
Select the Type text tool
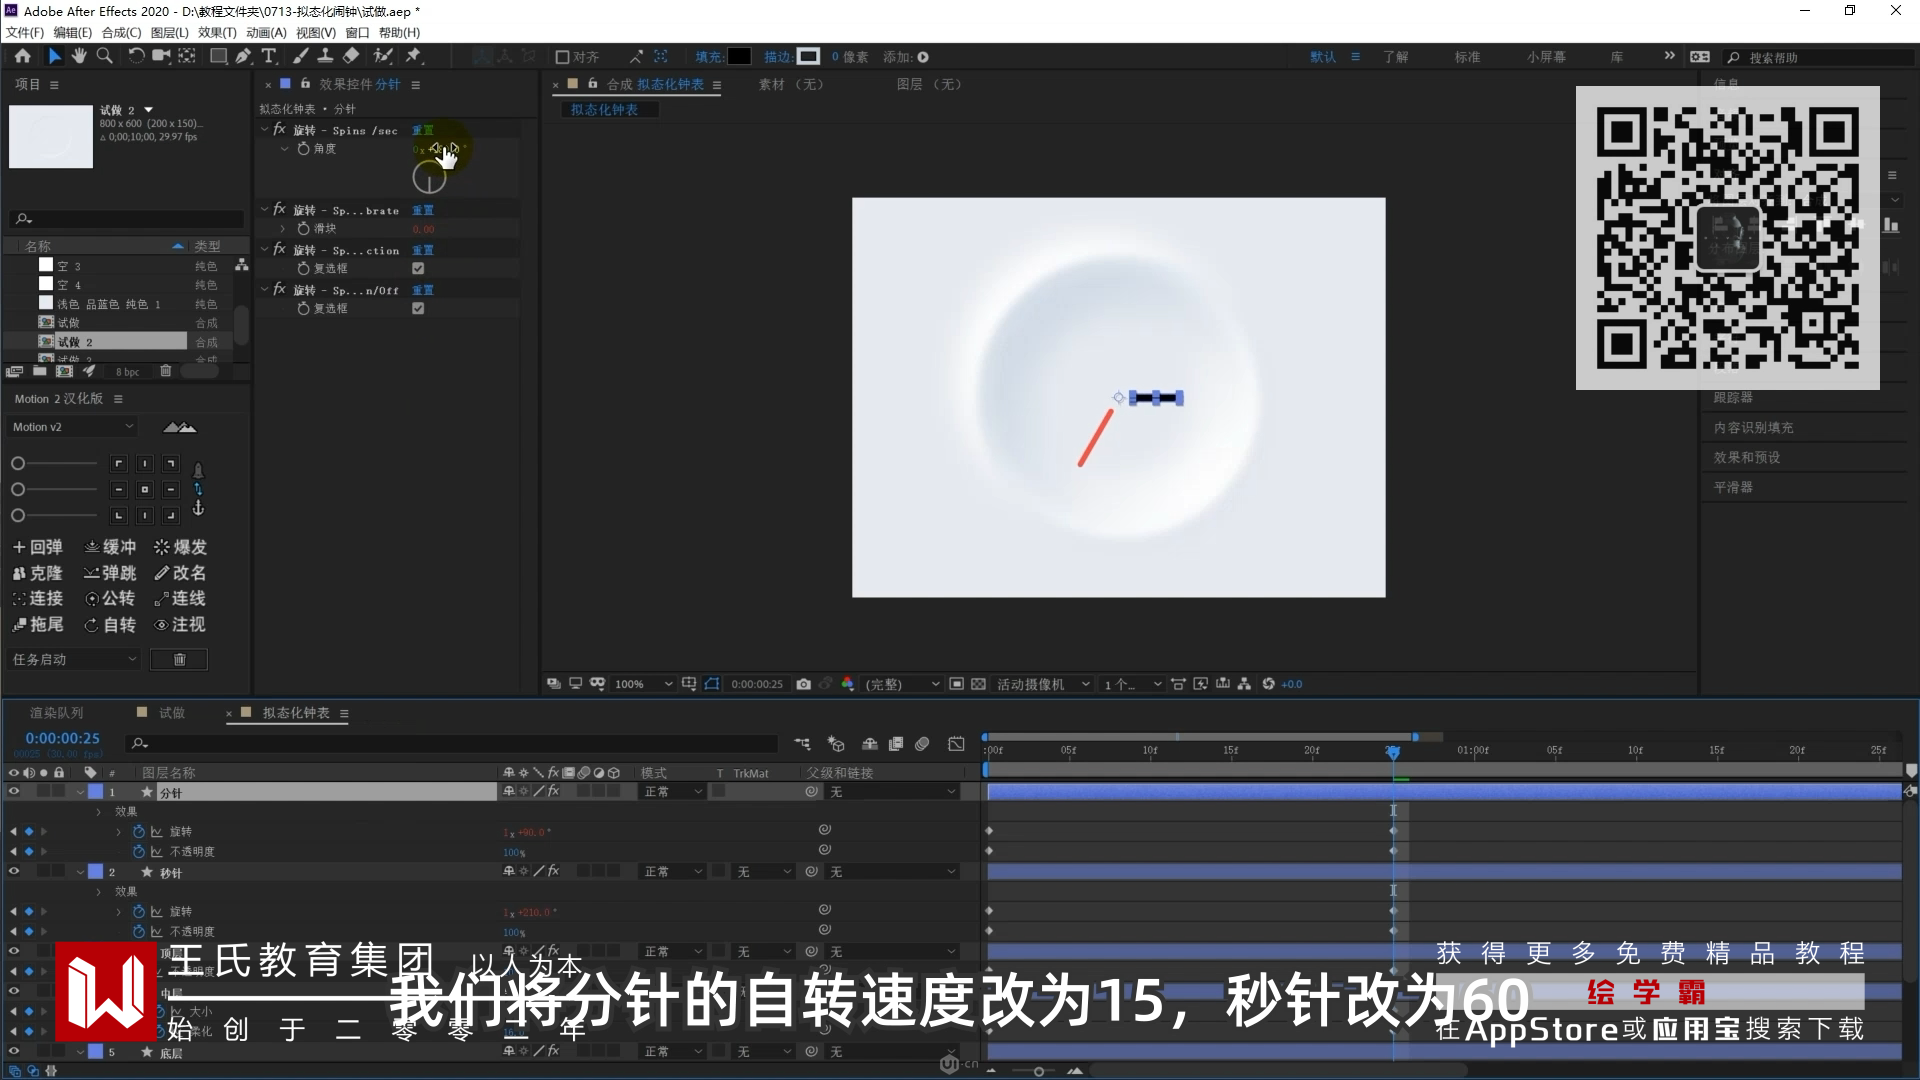click(268, 56)
